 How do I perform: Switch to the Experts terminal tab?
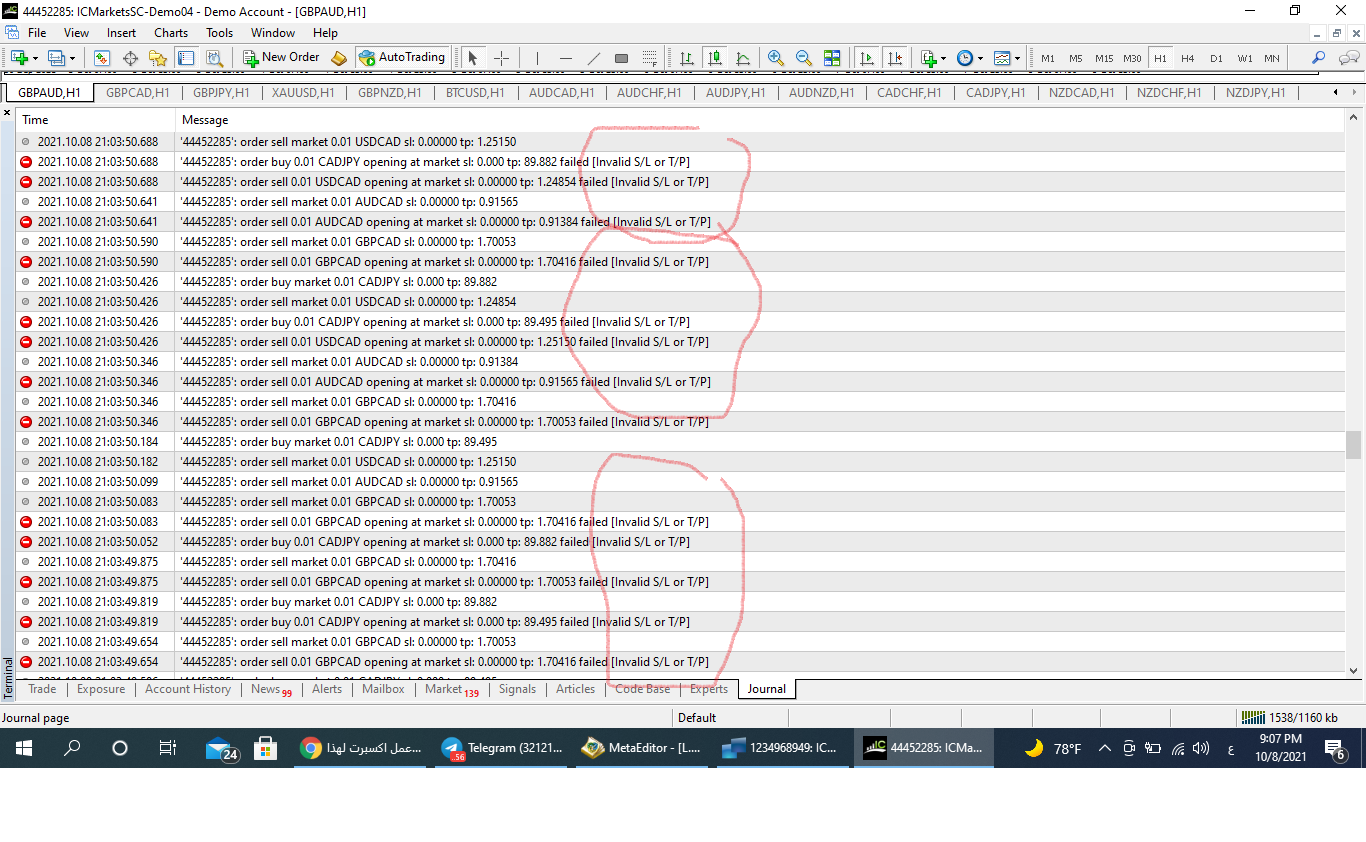pos(709,689)
